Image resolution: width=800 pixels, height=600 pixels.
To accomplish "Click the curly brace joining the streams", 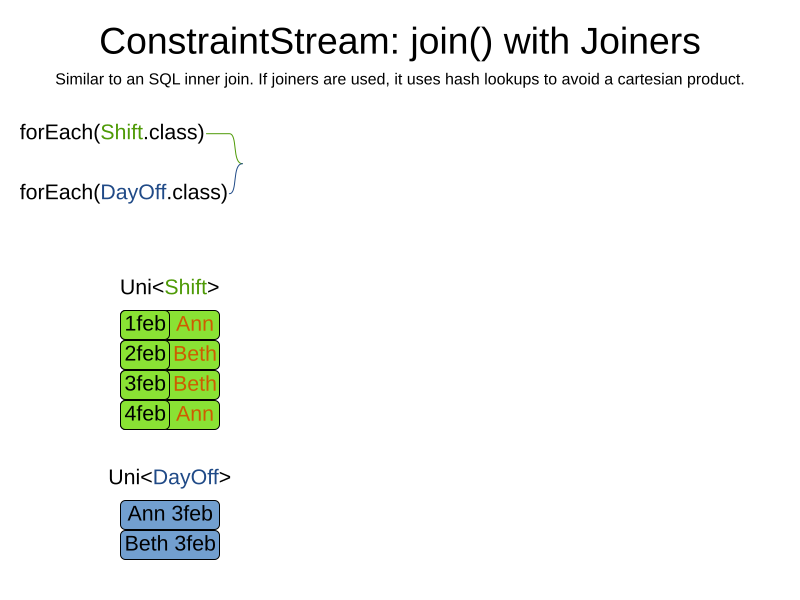I will click(237, 162).
